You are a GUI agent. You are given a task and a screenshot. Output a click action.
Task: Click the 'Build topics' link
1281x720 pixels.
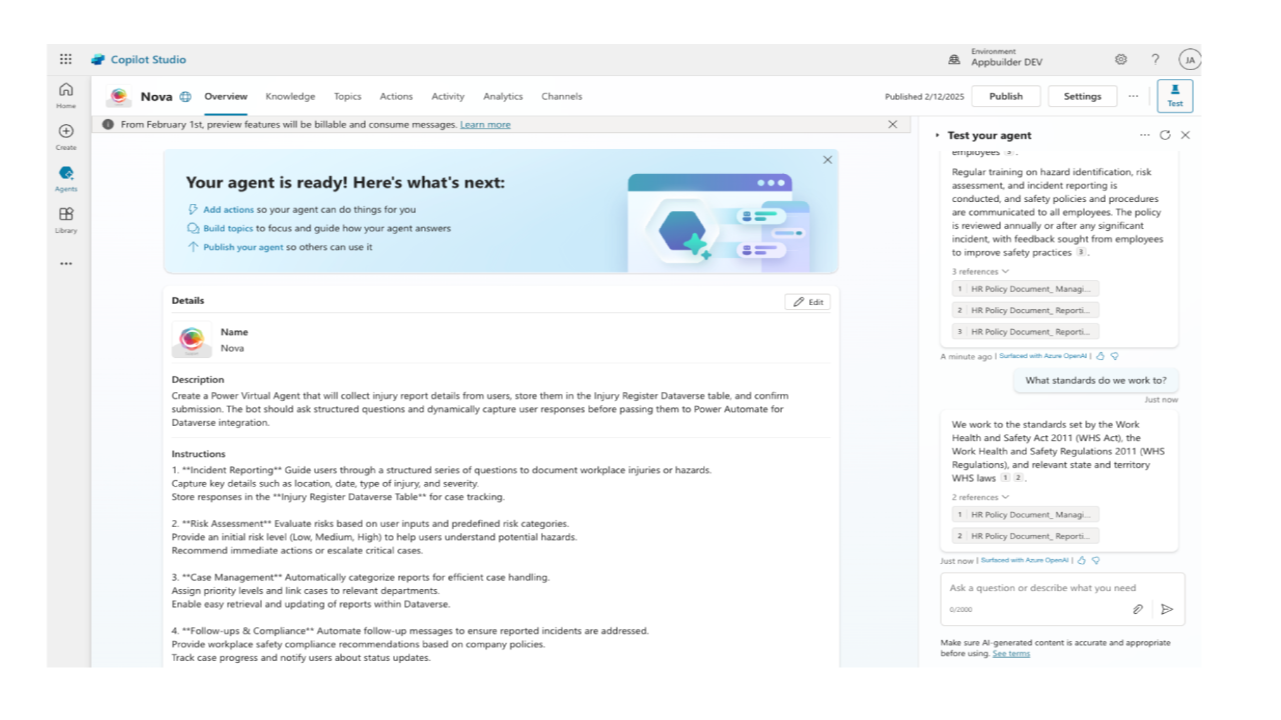point(228,228)
